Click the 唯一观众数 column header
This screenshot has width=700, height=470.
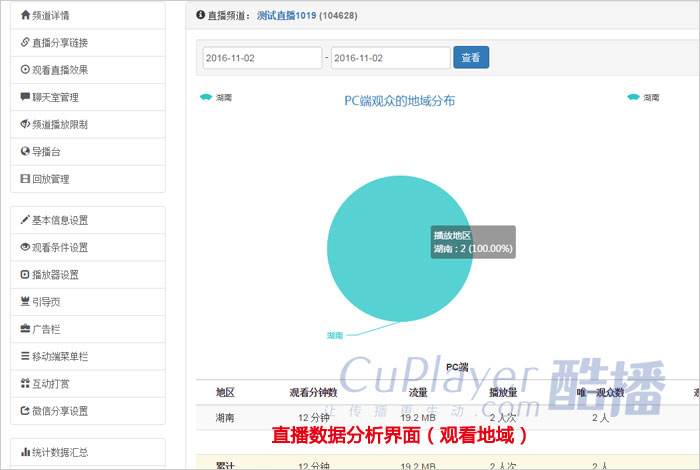600,392
